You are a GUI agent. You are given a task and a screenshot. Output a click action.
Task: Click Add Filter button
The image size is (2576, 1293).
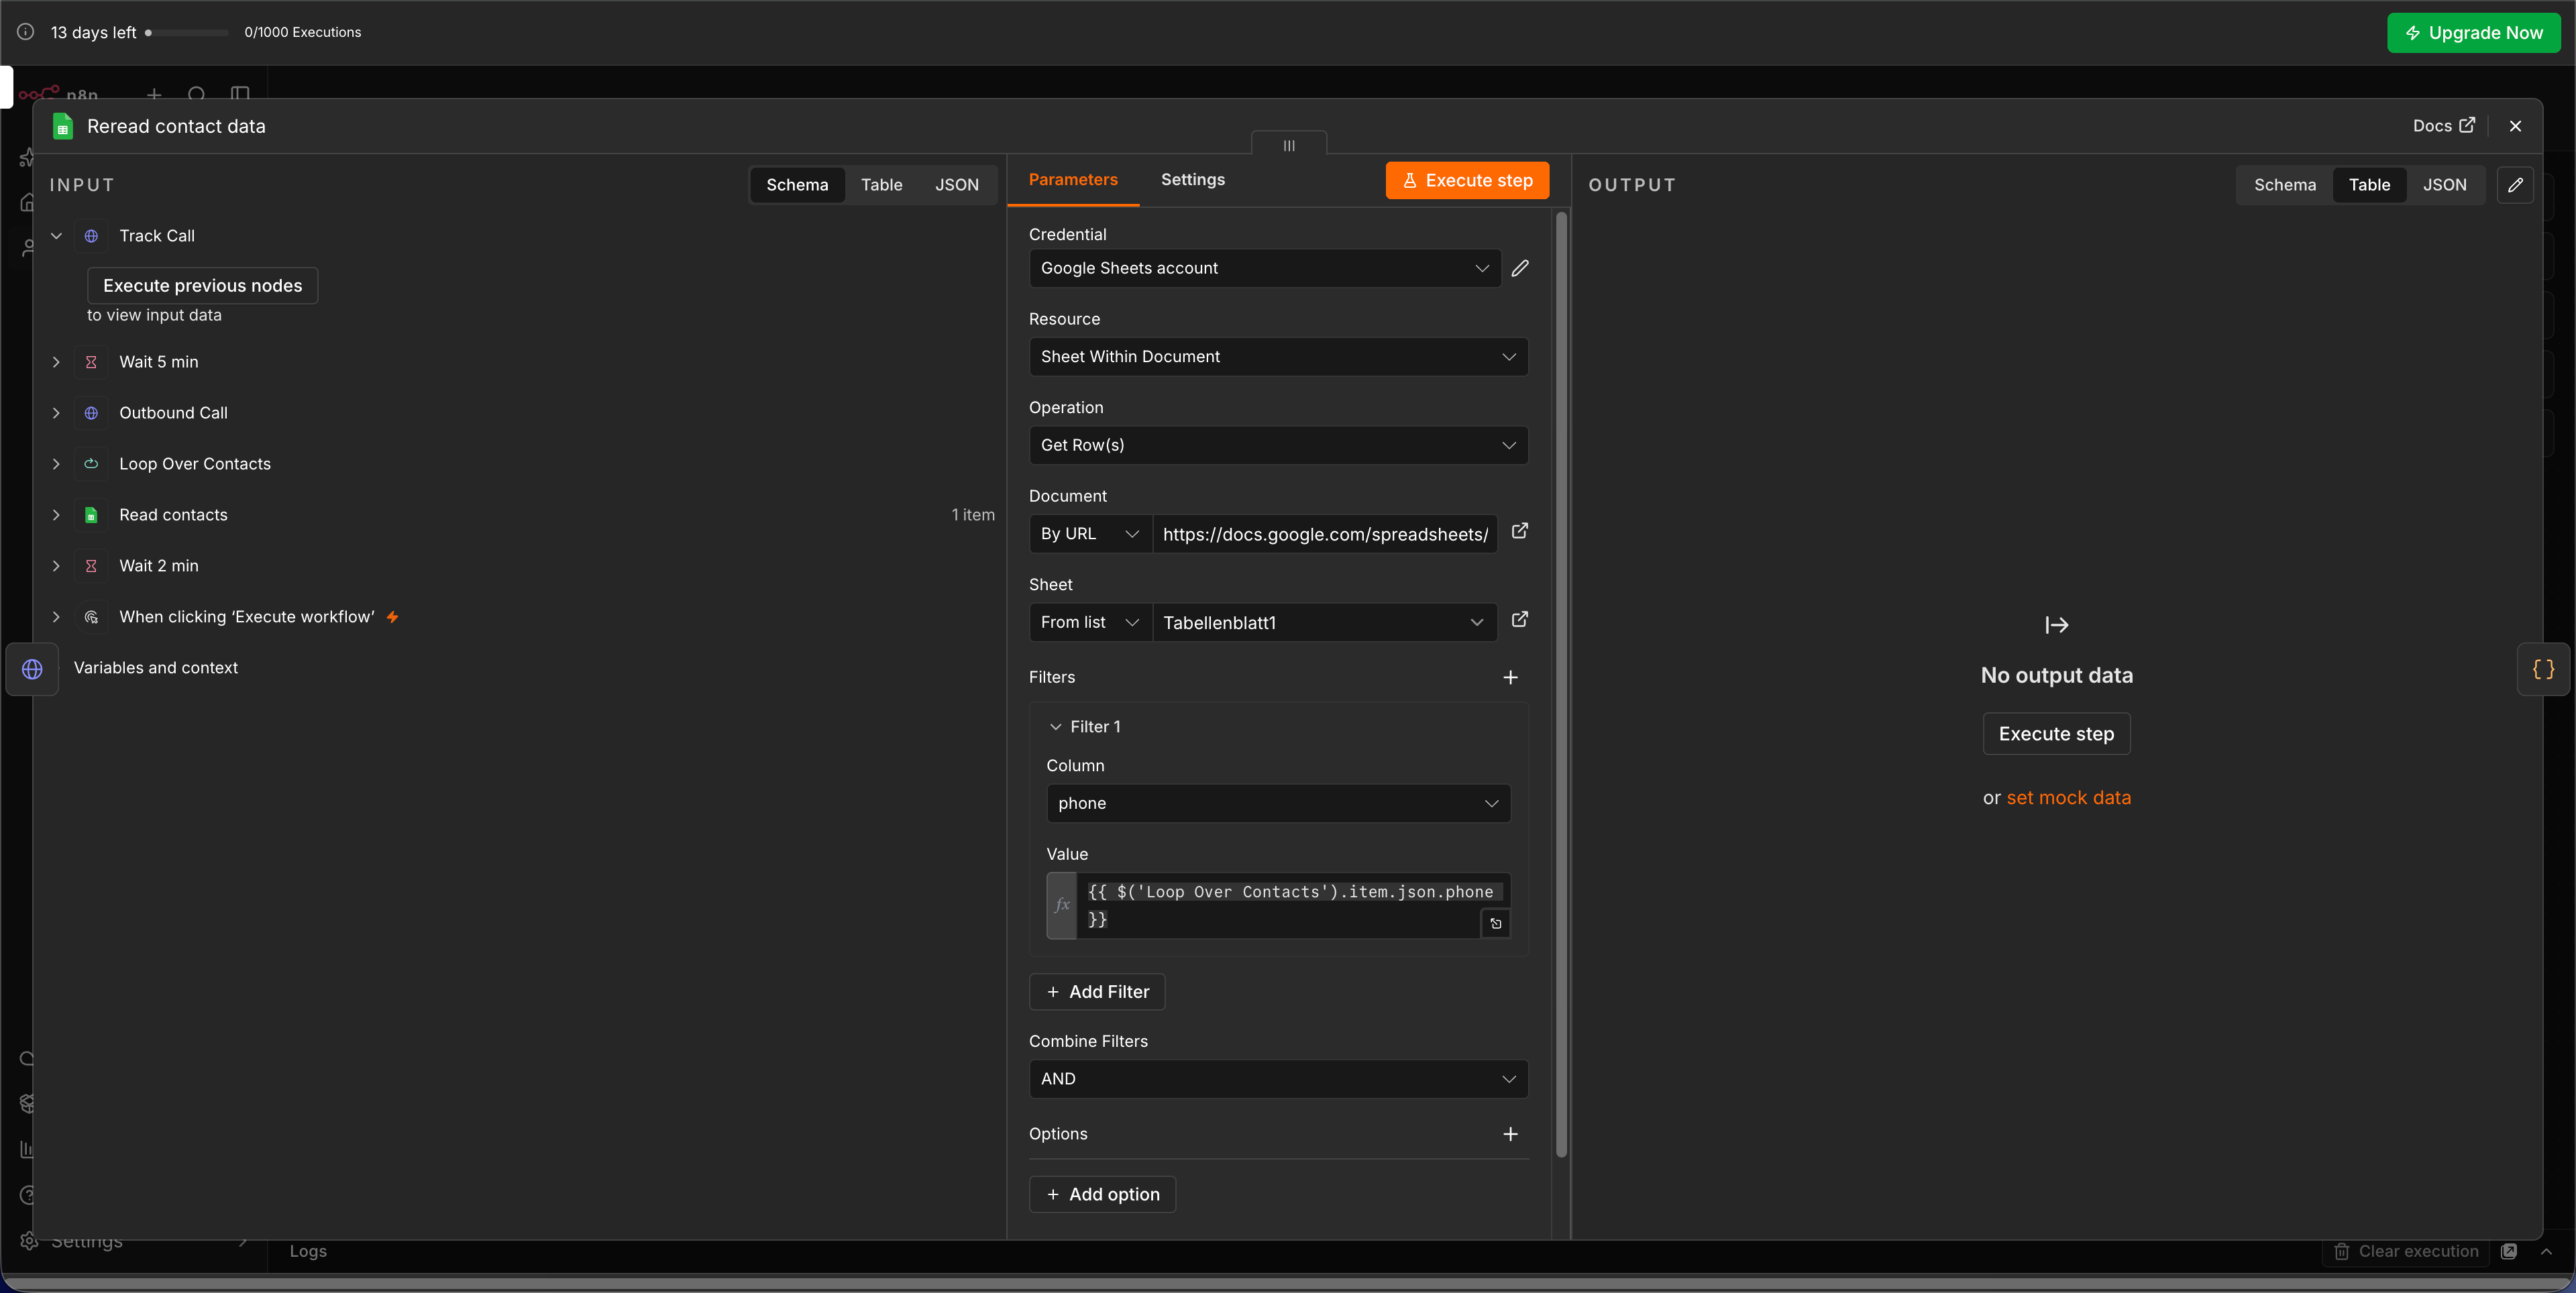tap(1097, 992)
